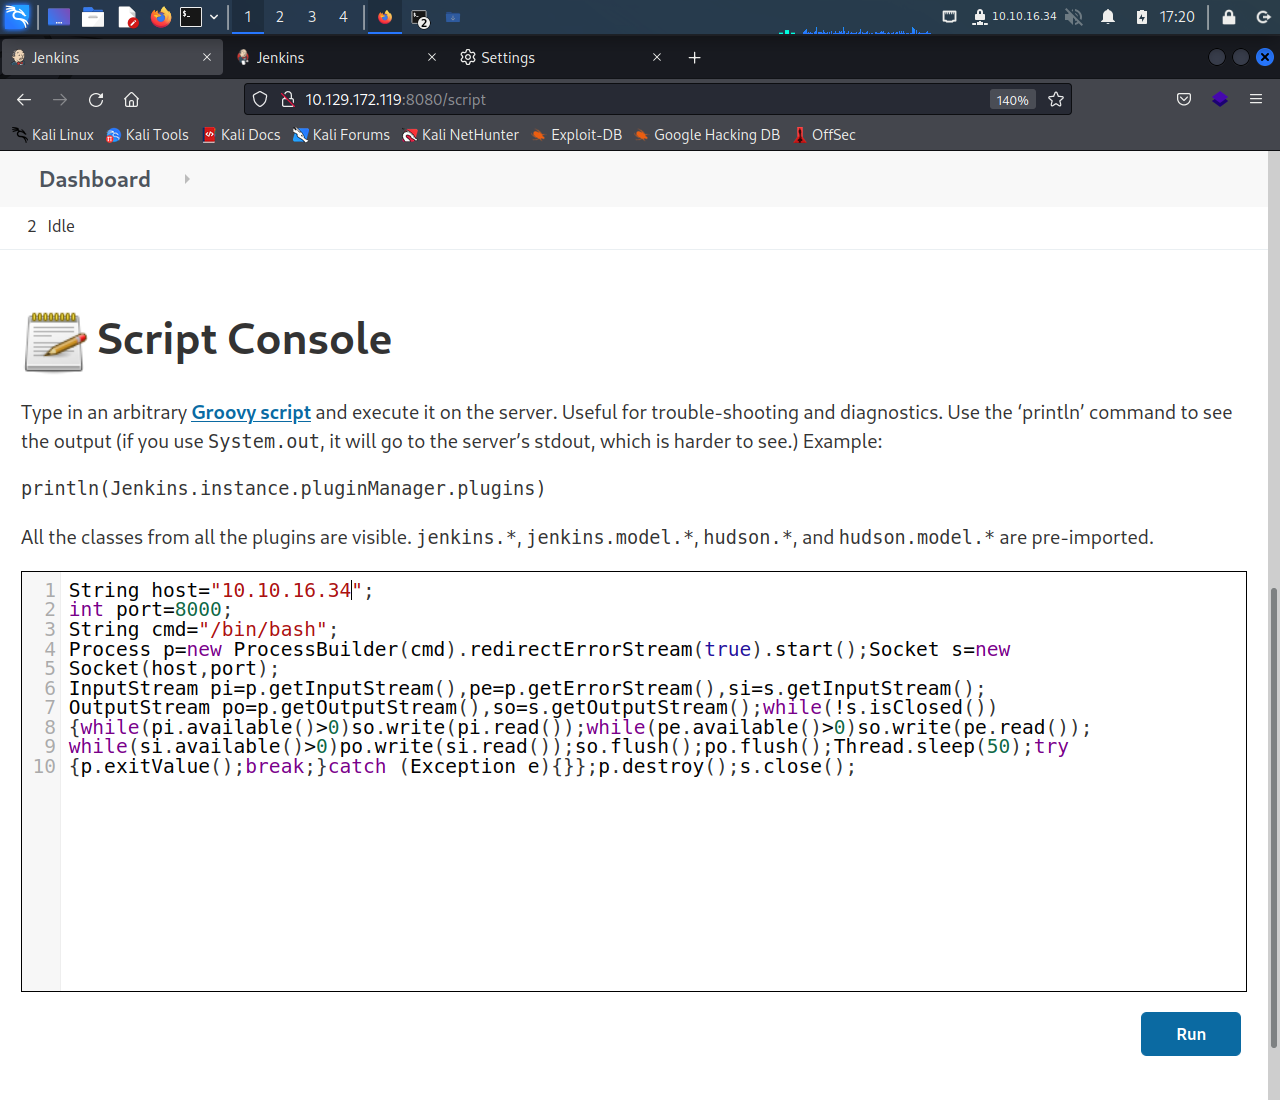Click the executor status '2 Idle'
The height and width of the screenshot is (1100, 1280).
point(51,226)
